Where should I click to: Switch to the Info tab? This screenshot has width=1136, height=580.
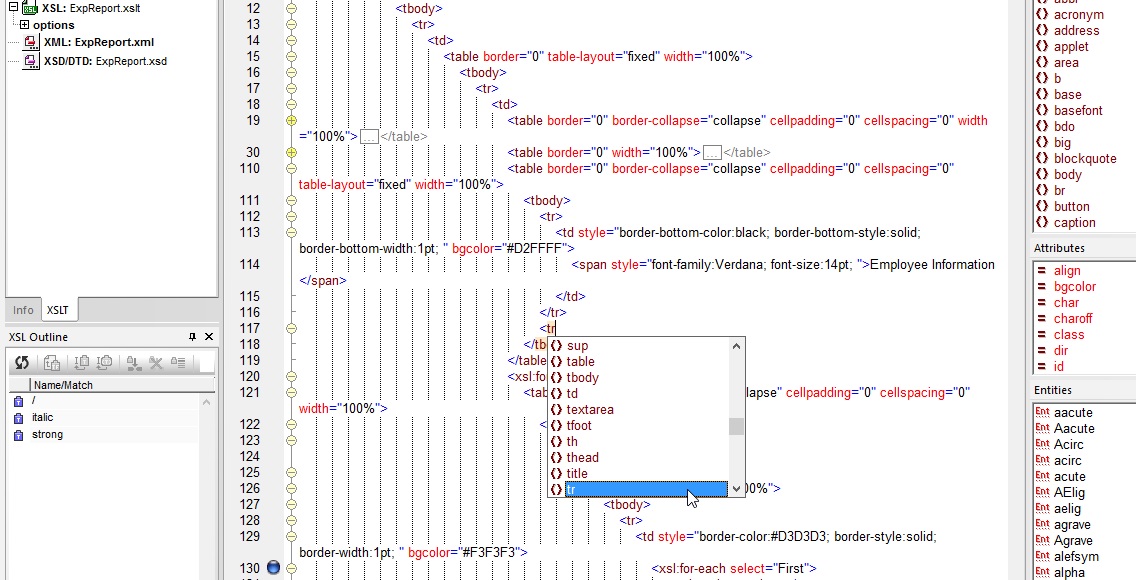click(23, 311)
